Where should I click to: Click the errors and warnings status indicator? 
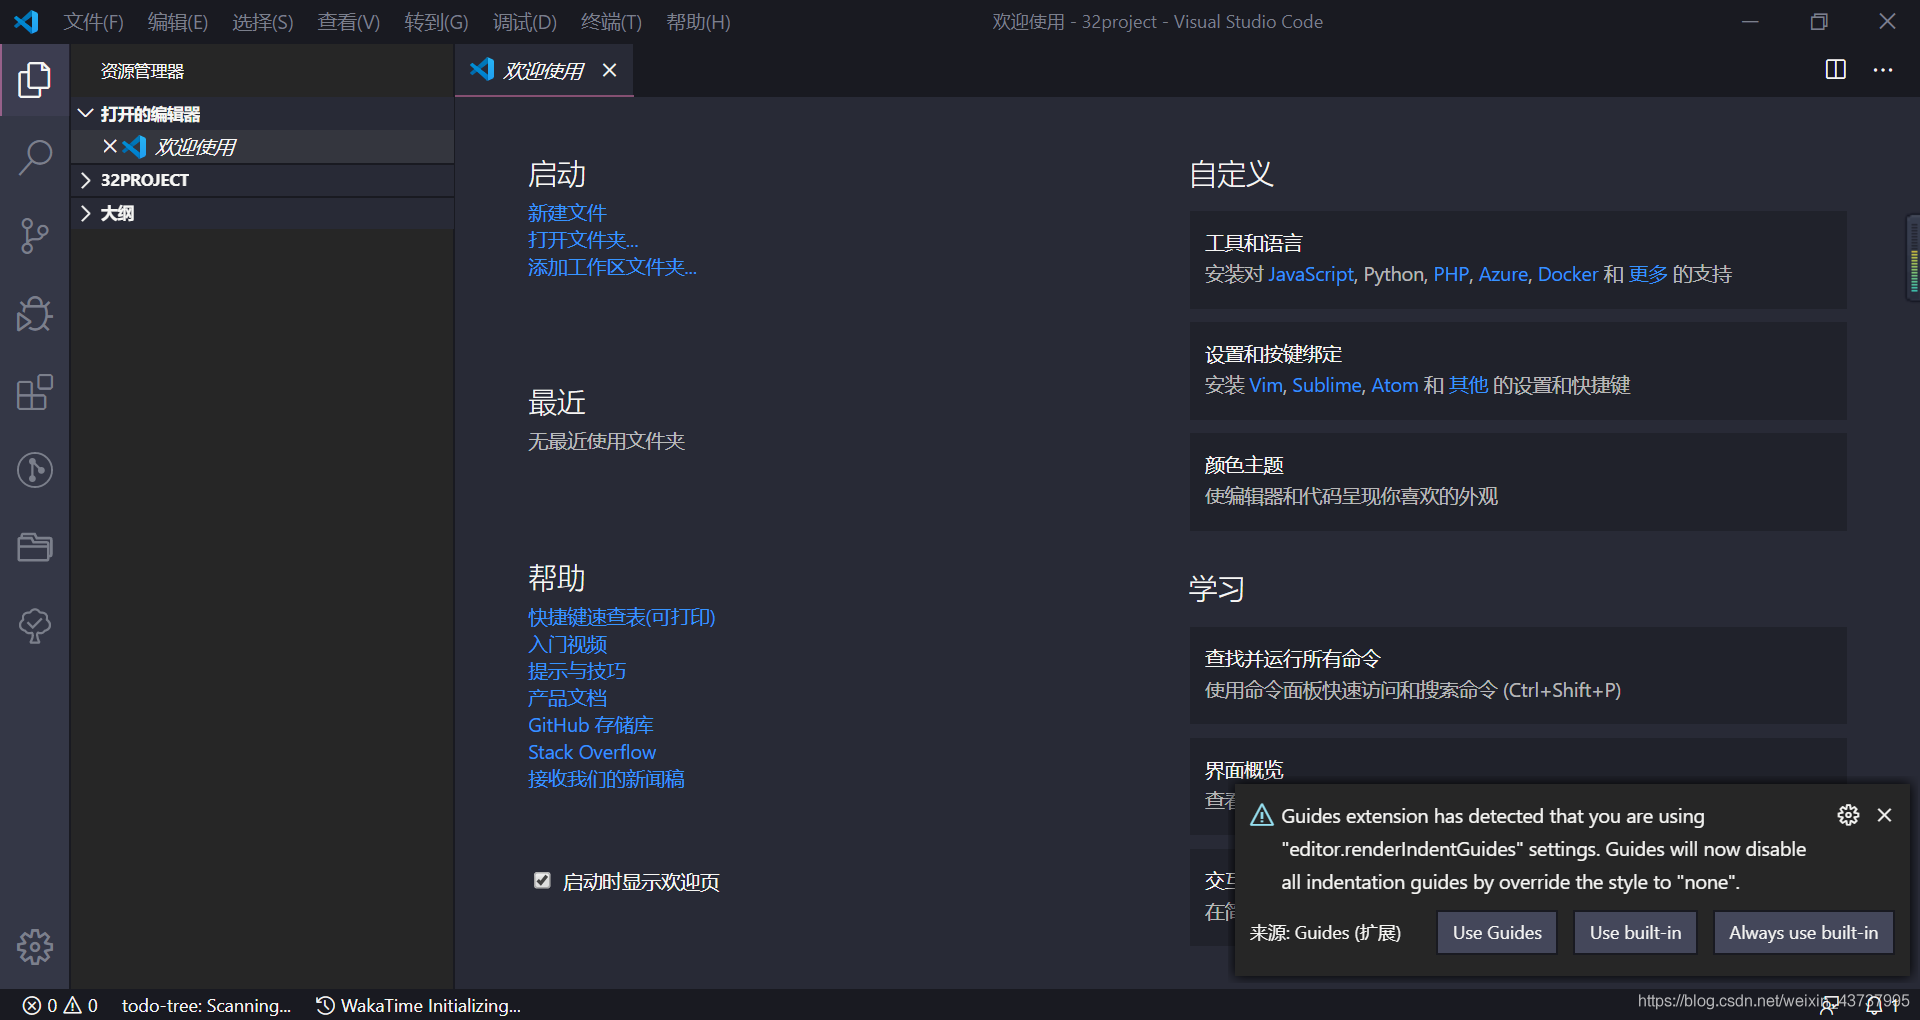point(61,1005)
